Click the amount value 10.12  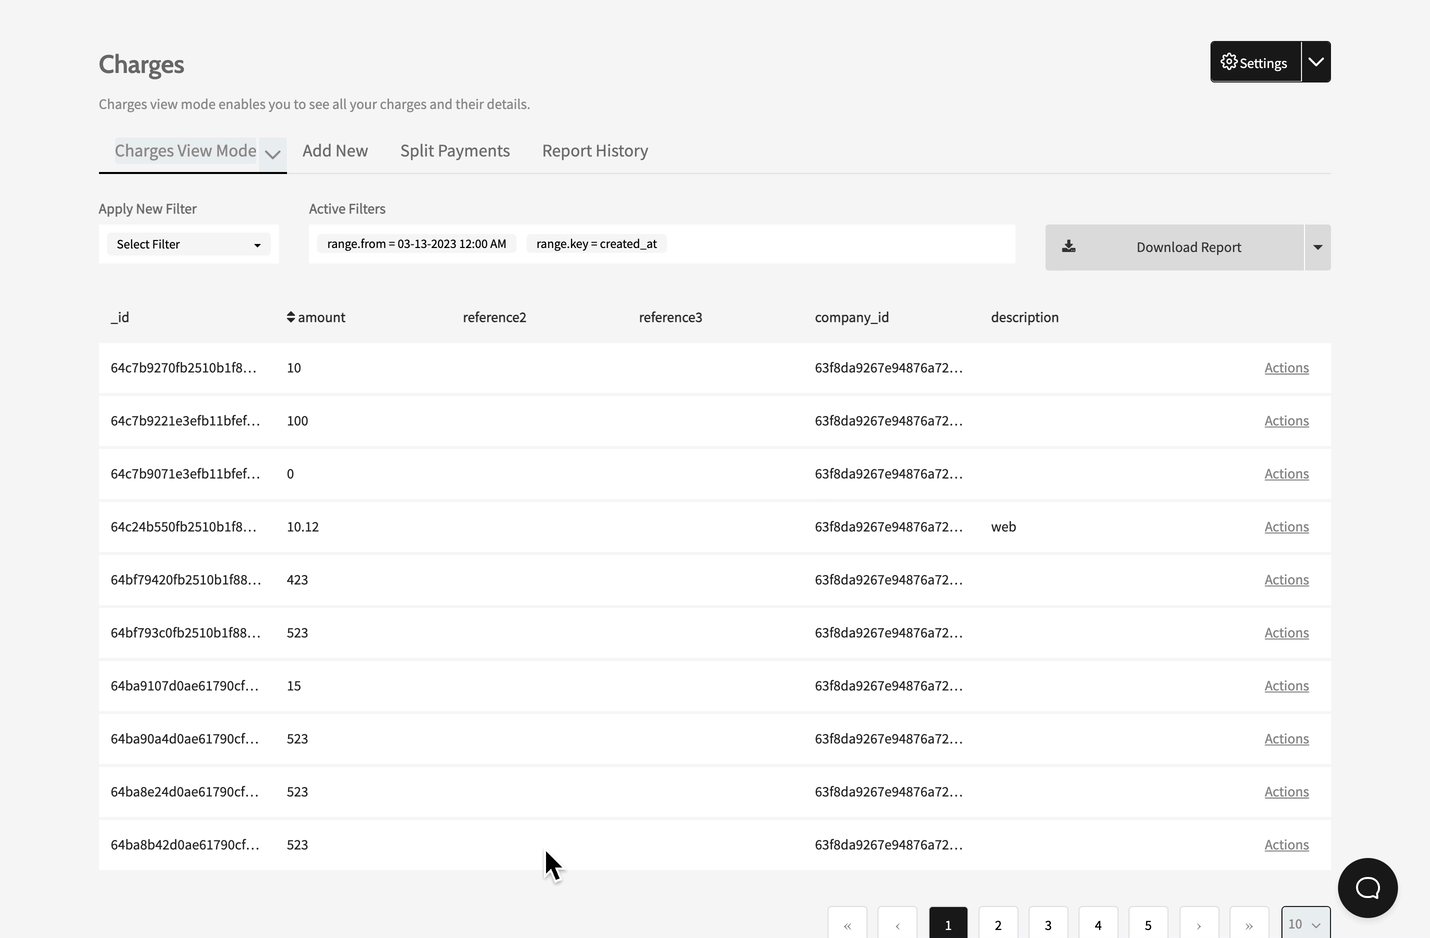coord(303,527)
